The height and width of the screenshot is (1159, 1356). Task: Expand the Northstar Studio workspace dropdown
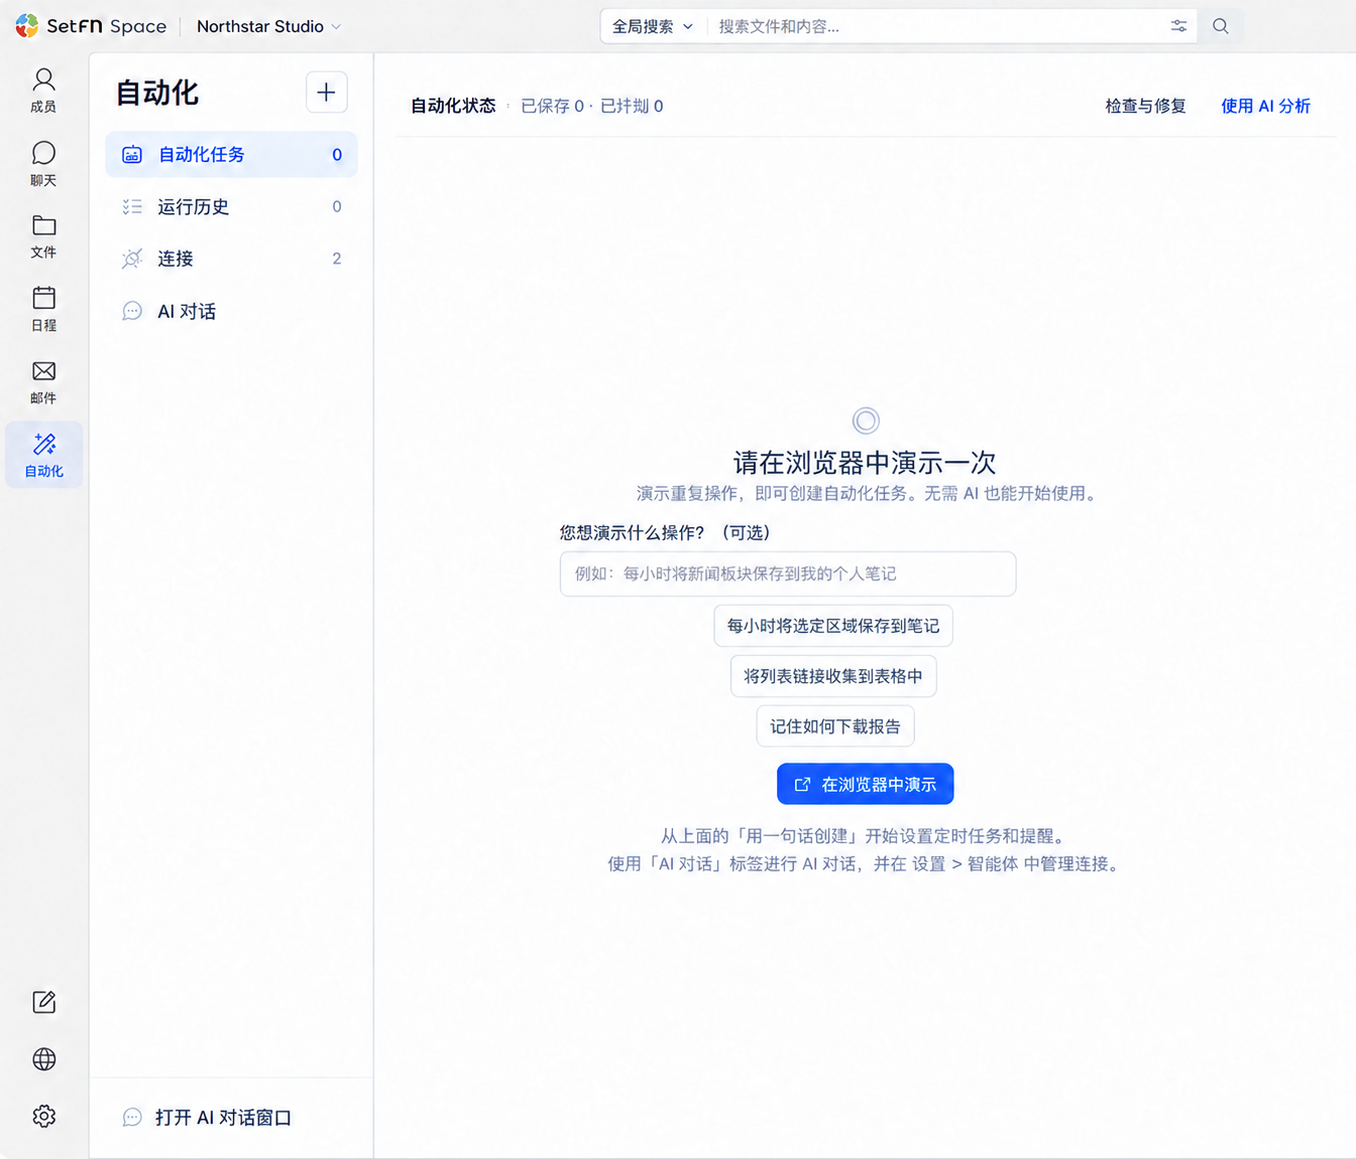point(269,26)
